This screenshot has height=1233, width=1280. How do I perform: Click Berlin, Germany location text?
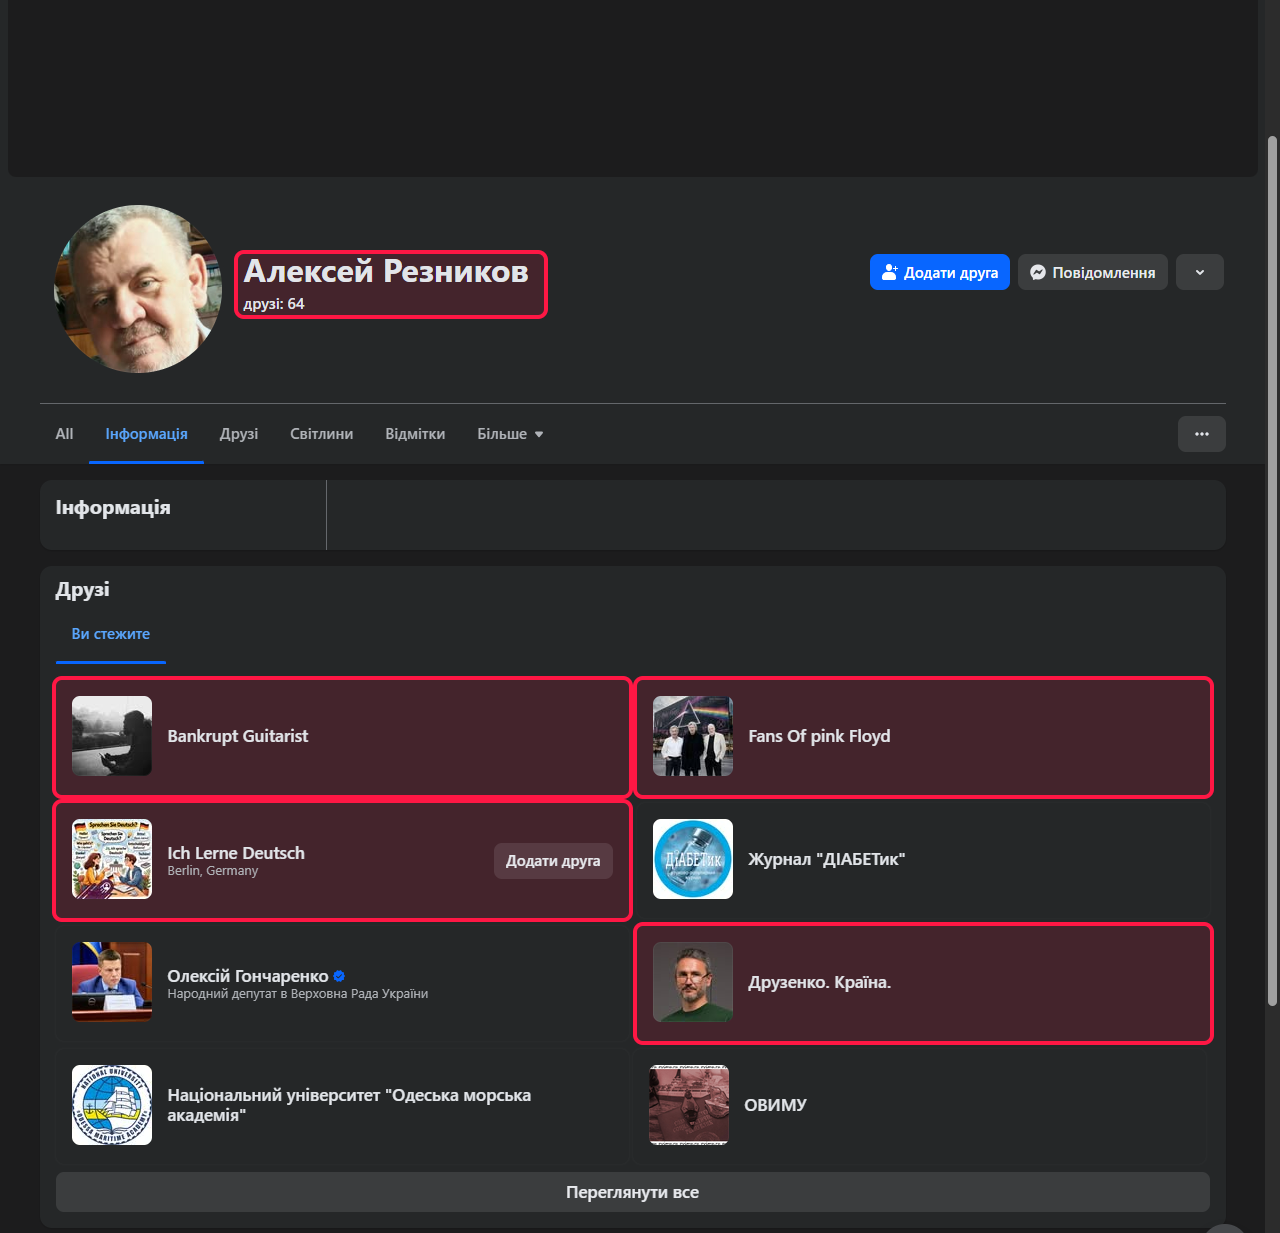click(x=213, y=871)
